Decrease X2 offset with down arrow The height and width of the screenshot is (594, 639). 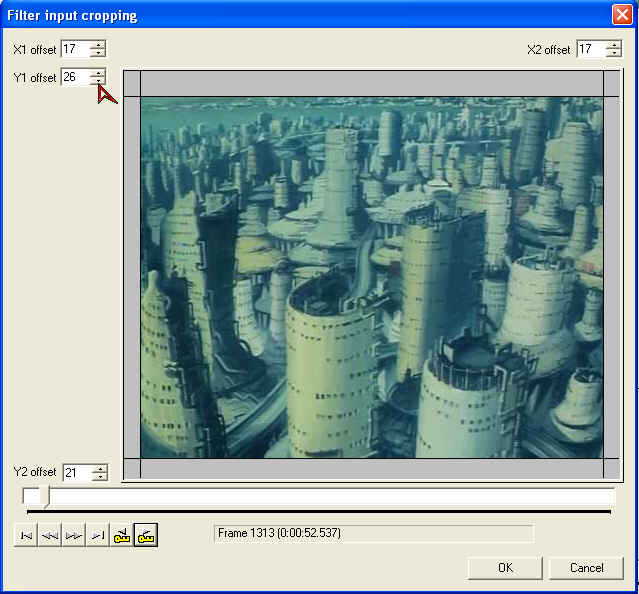(613, 53)
